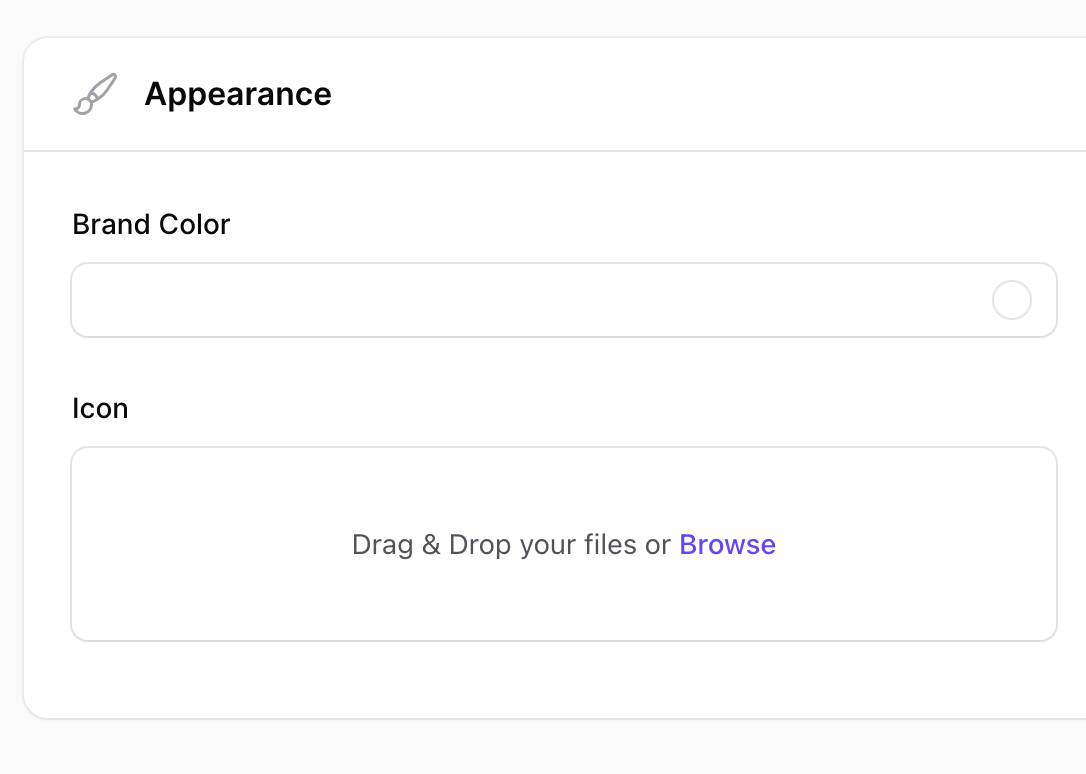This screenshot has width=1086, height=774.
Task: Click the purple Browse text in uploader
Action: pos(727,544)
